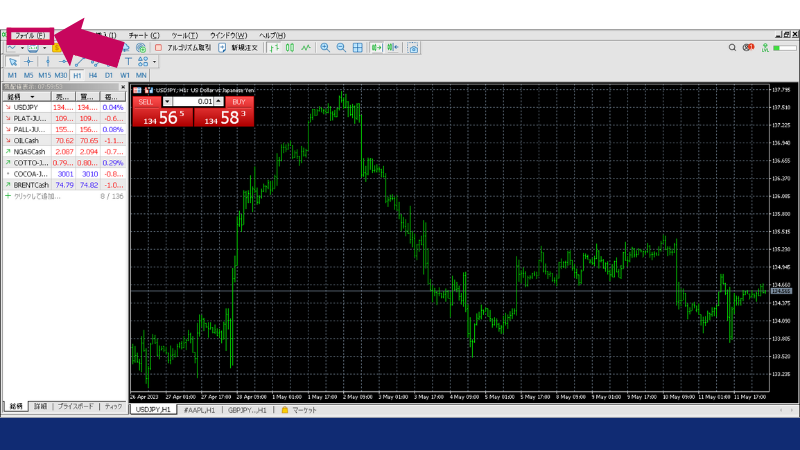Select the H4 timeframe button
The width and height of the screenshot is (800, 450).
coord(93,75)
